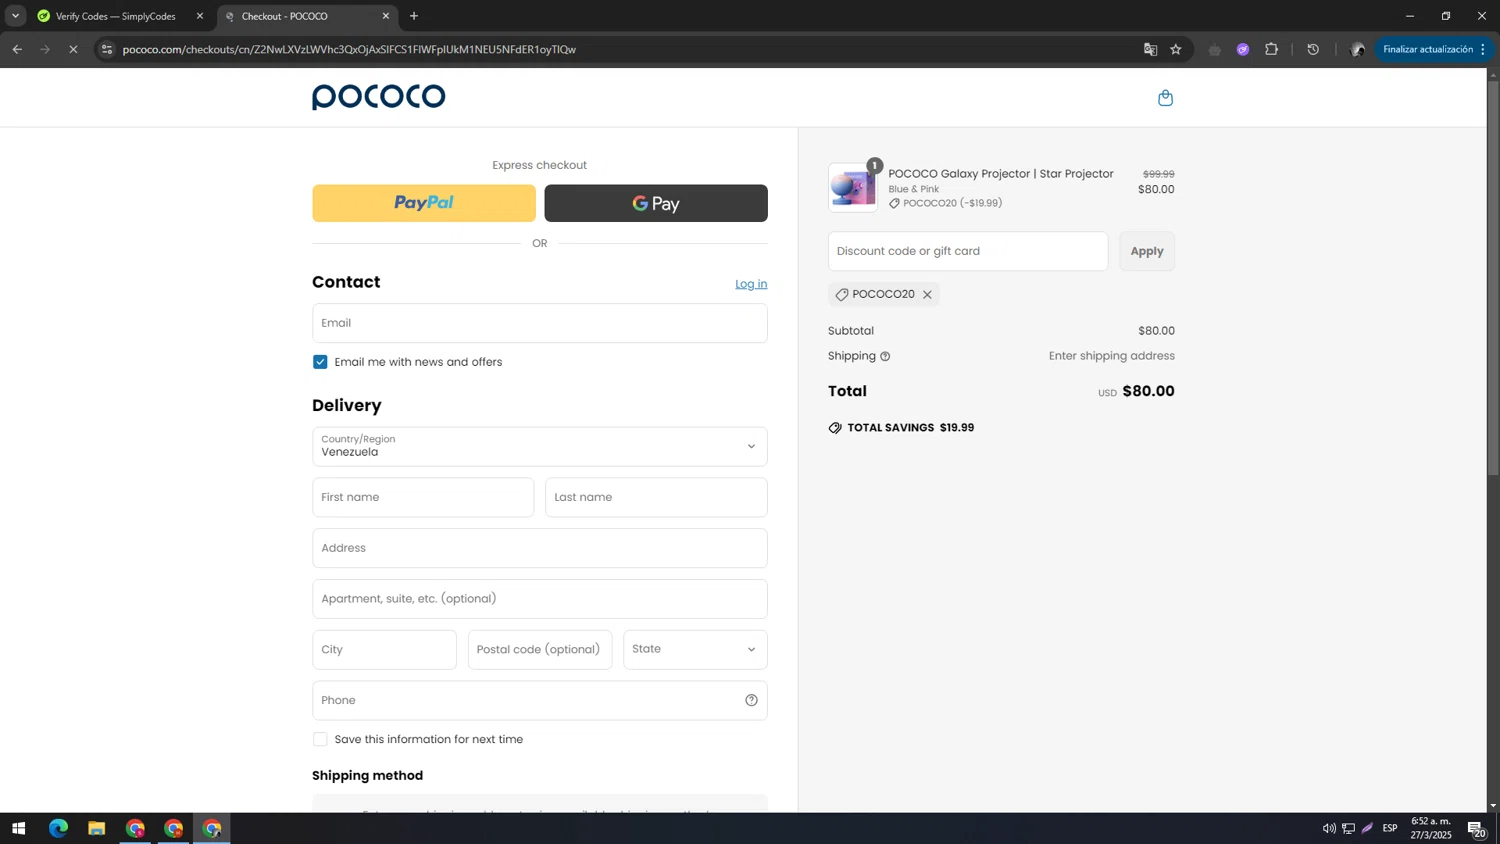Click the Galaxy Projector product thumbnail

pyautogui.click(x=853, y=188)
